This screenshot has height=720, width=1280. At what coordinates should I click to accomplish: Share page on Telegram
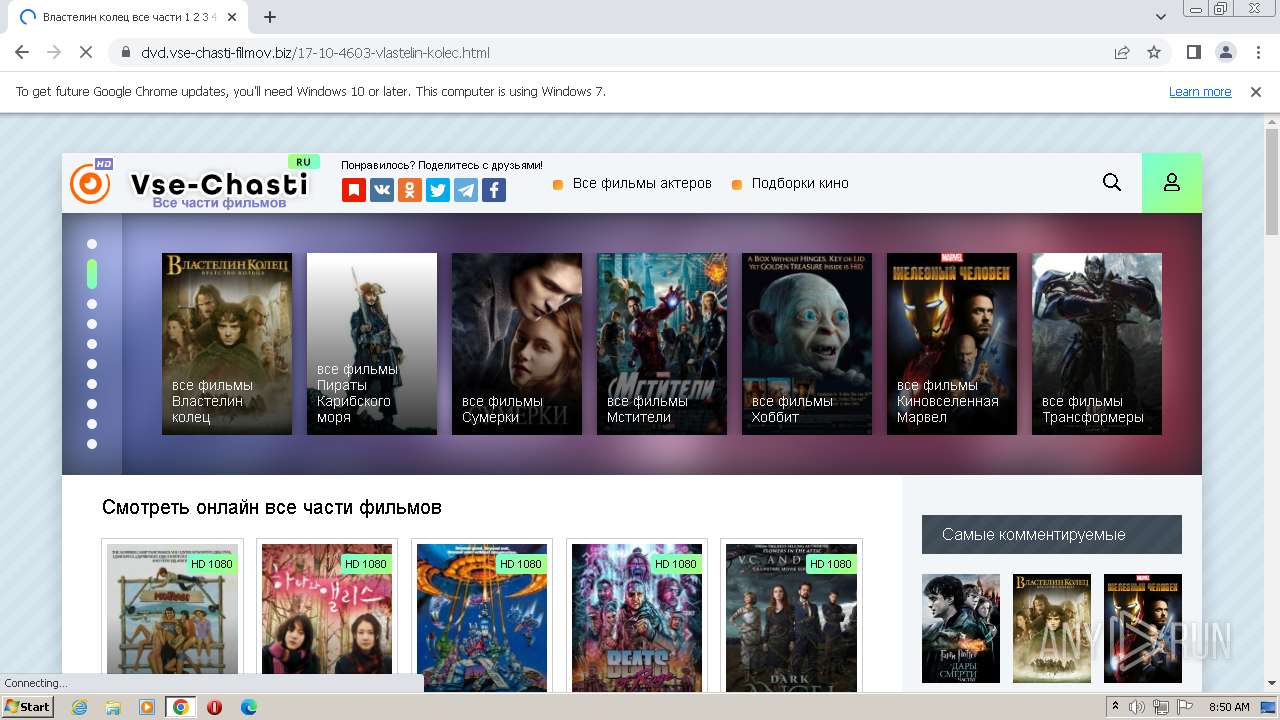[x=466, y=190]
